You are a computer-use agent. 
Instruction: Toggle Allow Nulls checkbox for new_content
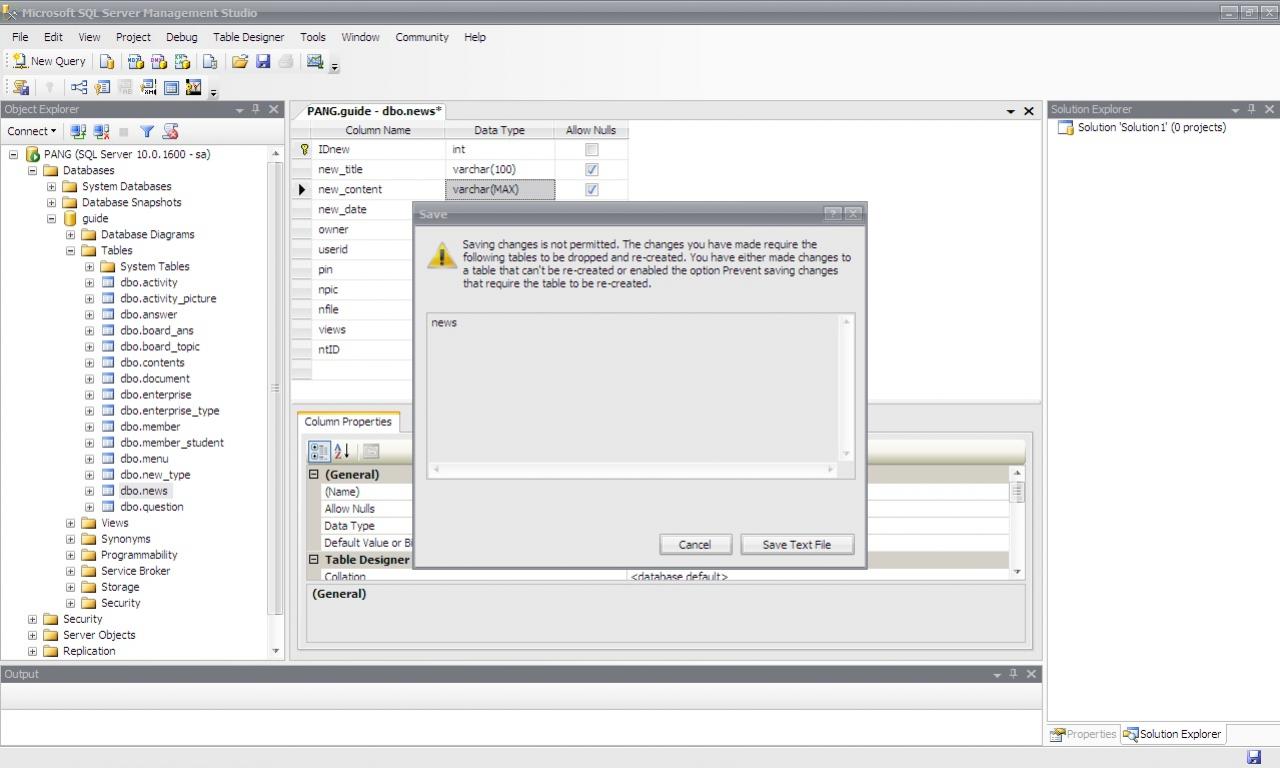click(591, 189)
